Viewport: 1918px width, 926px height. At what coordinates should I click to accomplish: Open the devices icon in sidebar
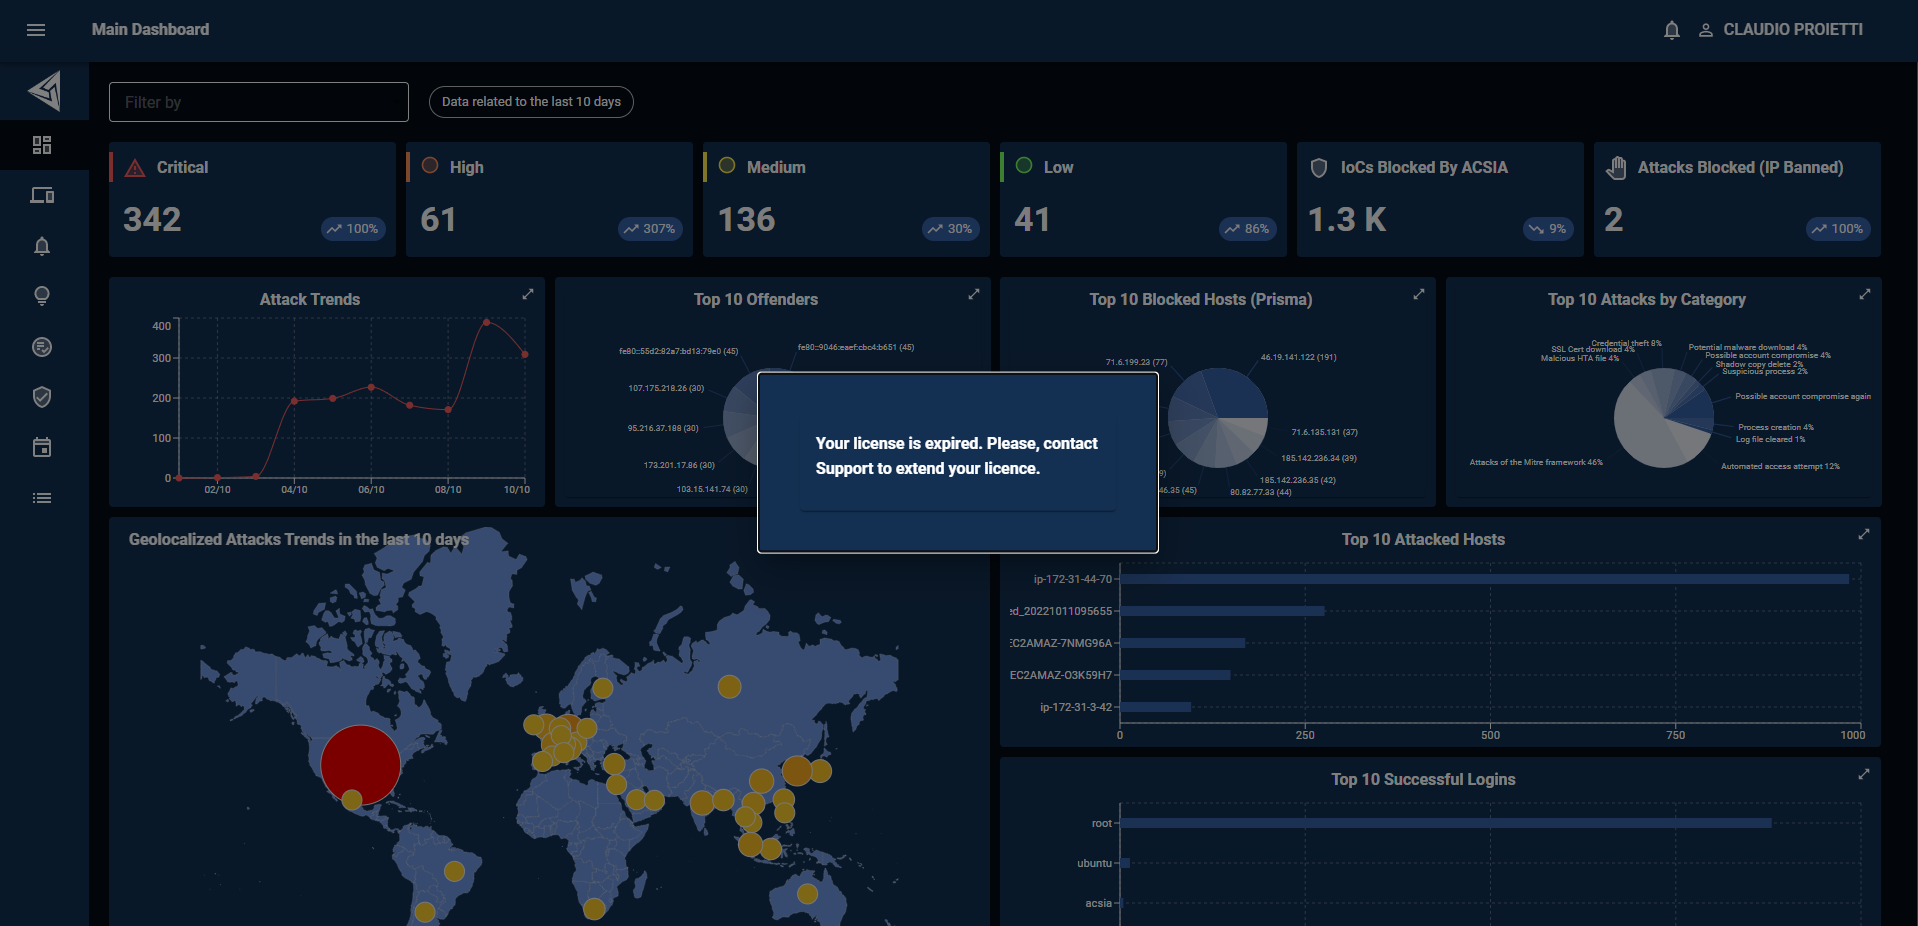[42, 196]
